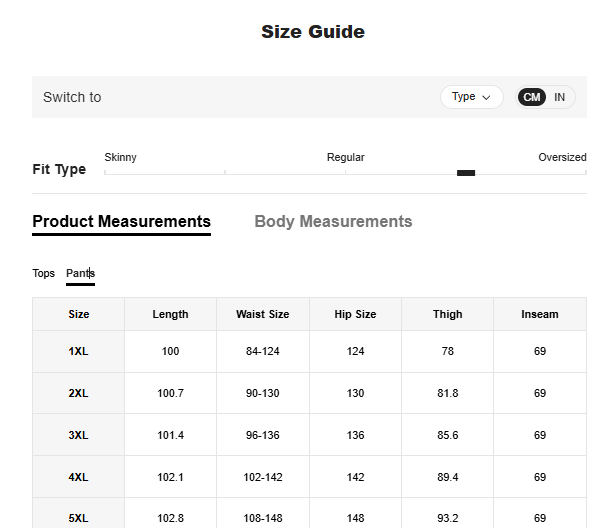The image size is (608, 528).
Task: Select the 3XL size row
Action: (79, 436)
